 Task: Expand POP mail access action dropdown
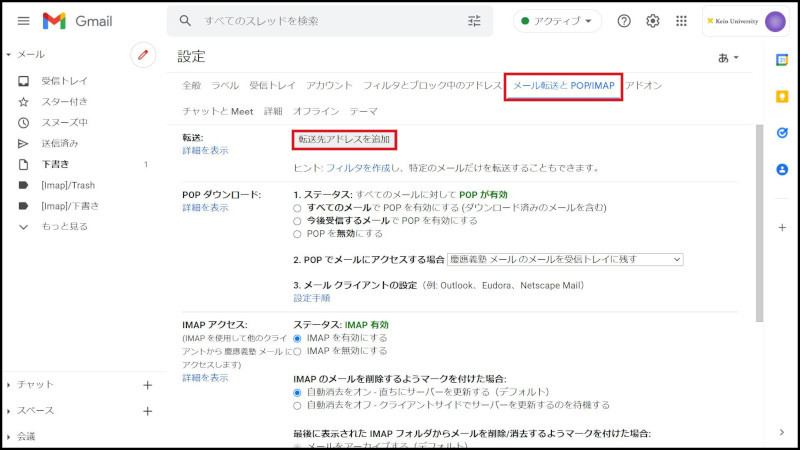[565, 260]
